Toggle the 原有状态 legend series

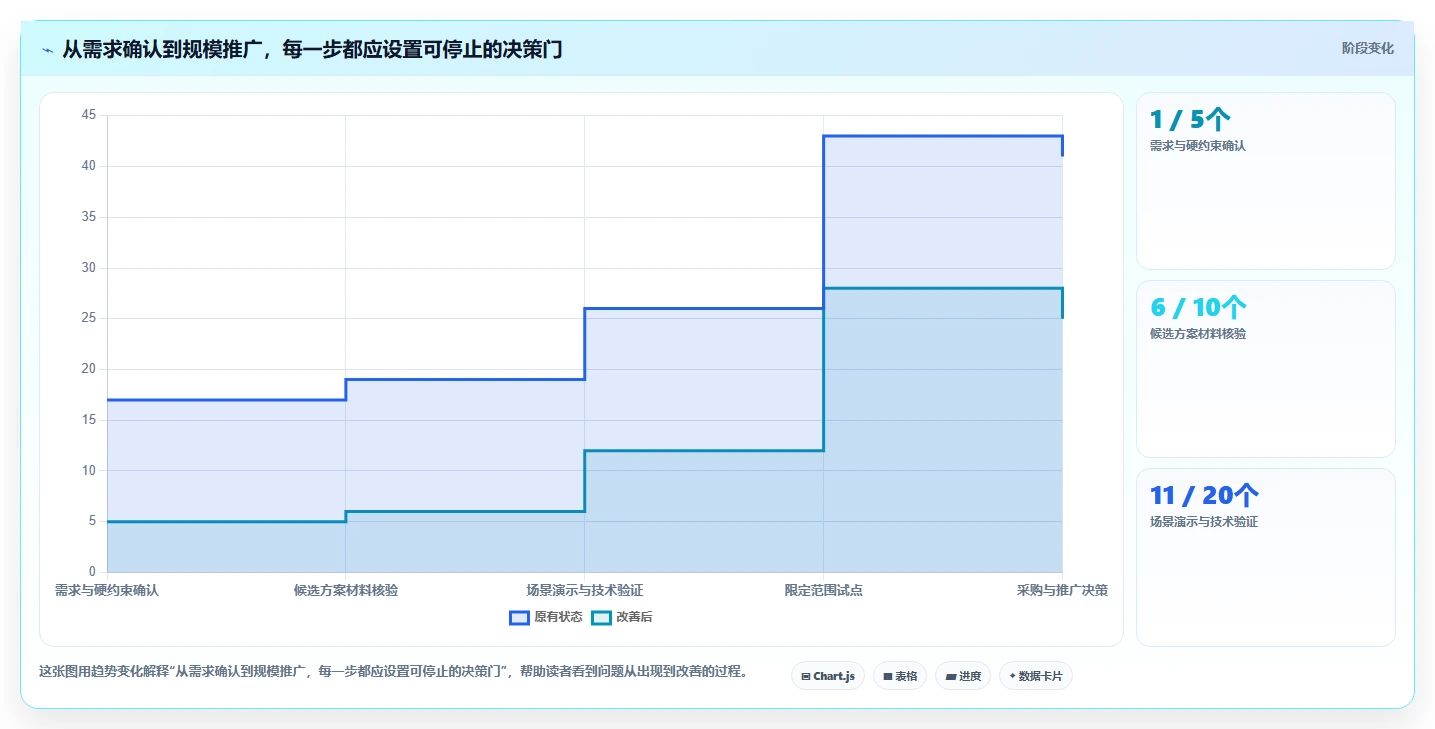(x=546, y=617)
